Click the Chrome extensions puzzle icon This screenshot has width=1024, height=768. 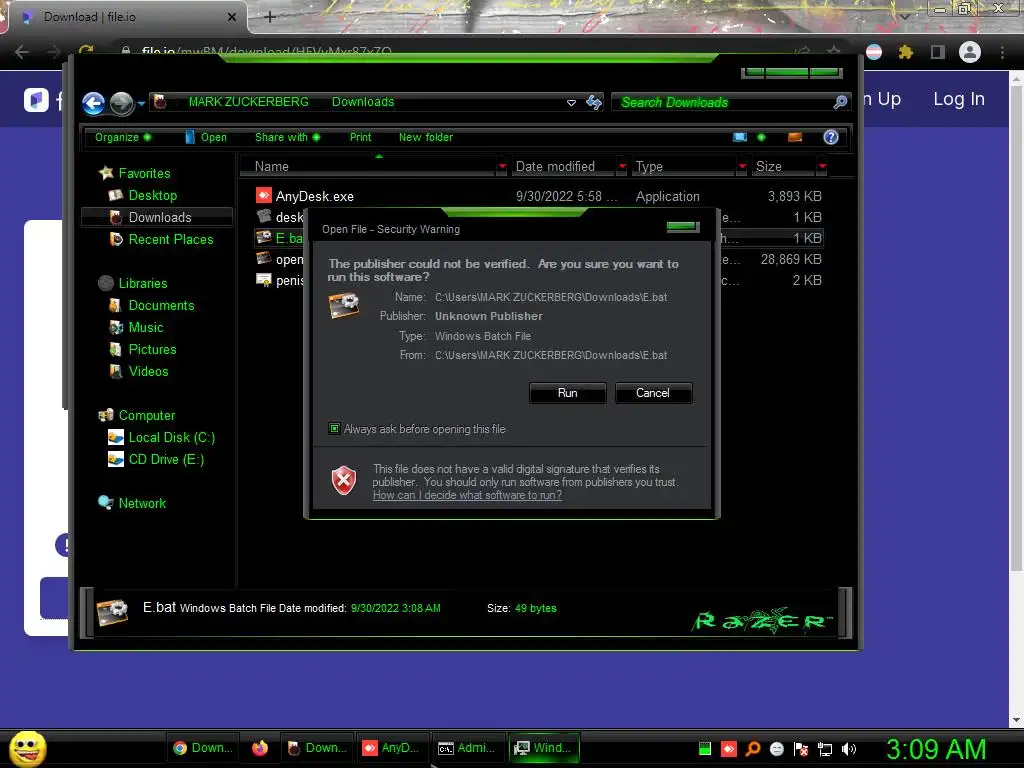(905, 52)
